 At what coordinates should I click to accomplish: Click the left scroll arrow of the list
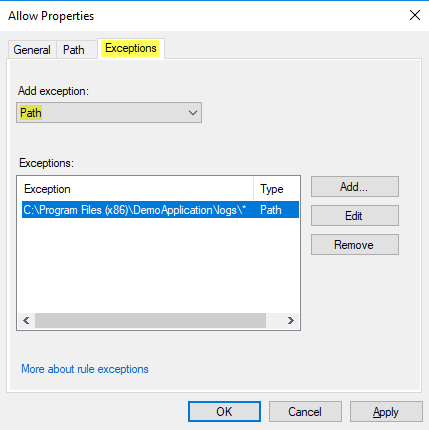[x=26, y=321]
